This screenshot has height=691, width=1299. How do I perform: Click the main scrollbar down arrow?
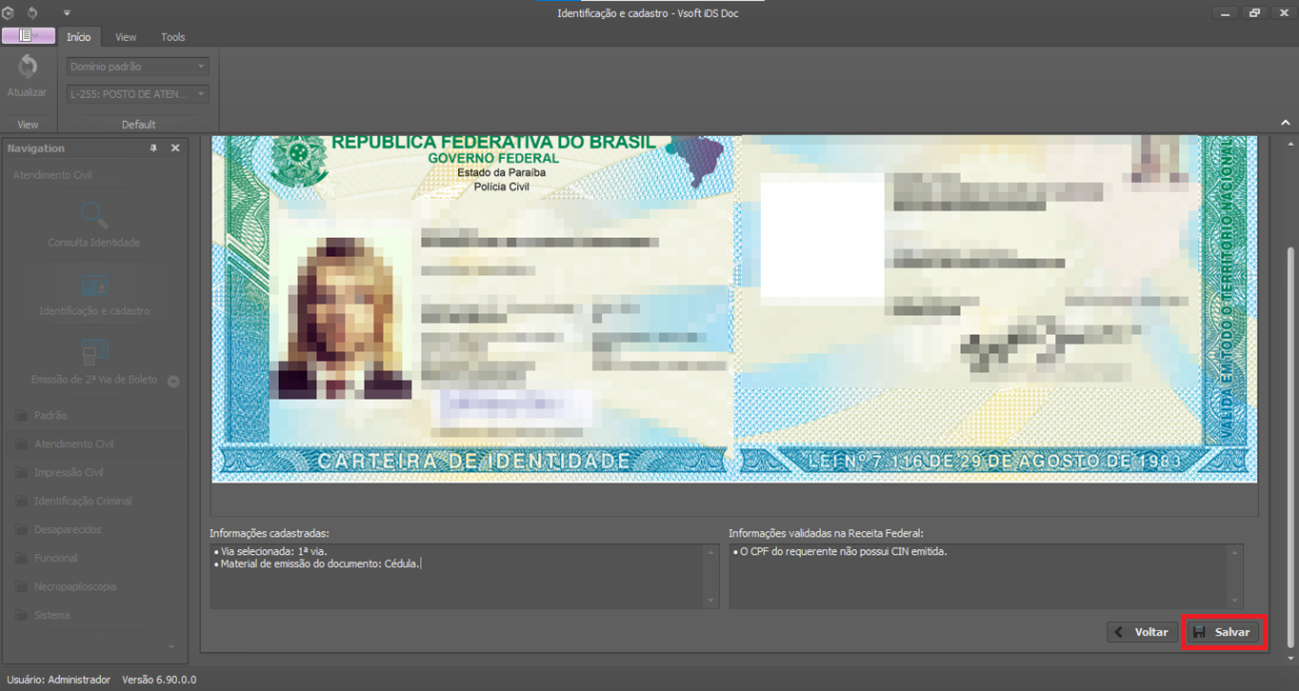pos(1291,659)
